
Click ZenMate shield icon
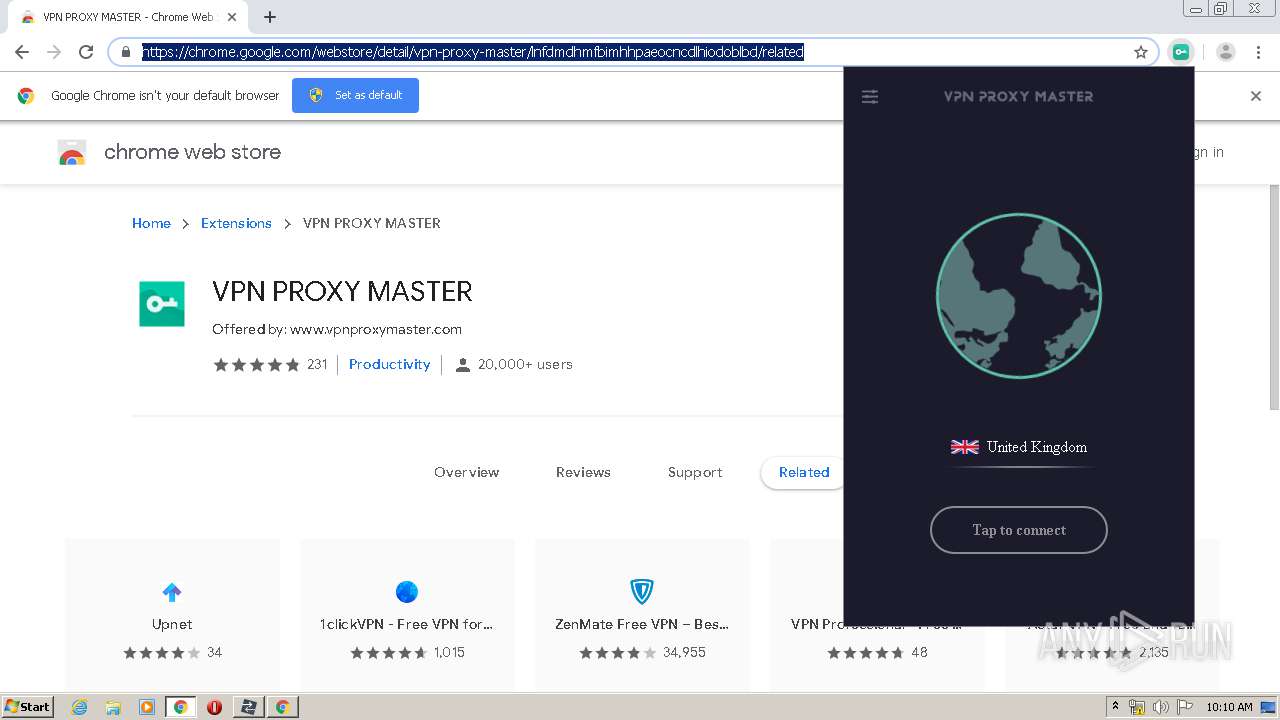642,591
